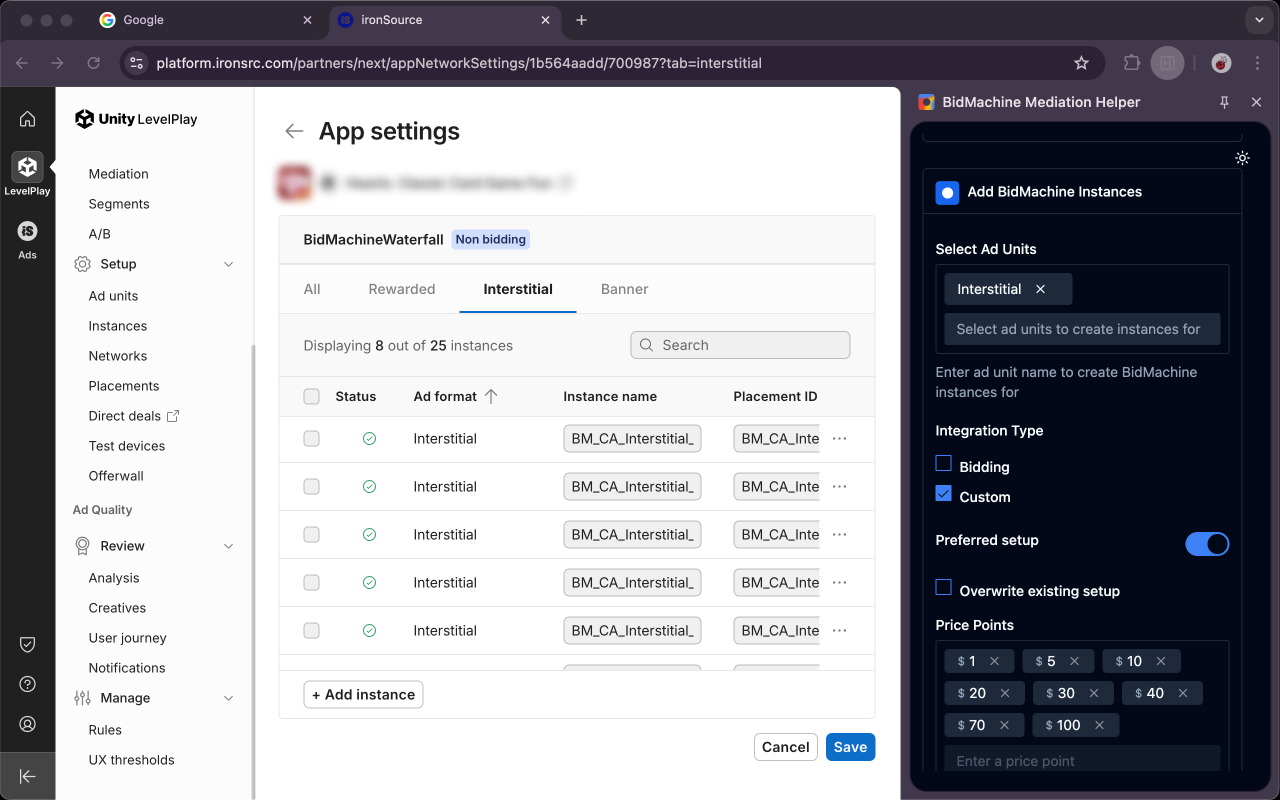Image resolution: width=1280 pixels, height=800 pixels.
Task: Turn off the Preferred setup toggle
Action: (1207, 544)
